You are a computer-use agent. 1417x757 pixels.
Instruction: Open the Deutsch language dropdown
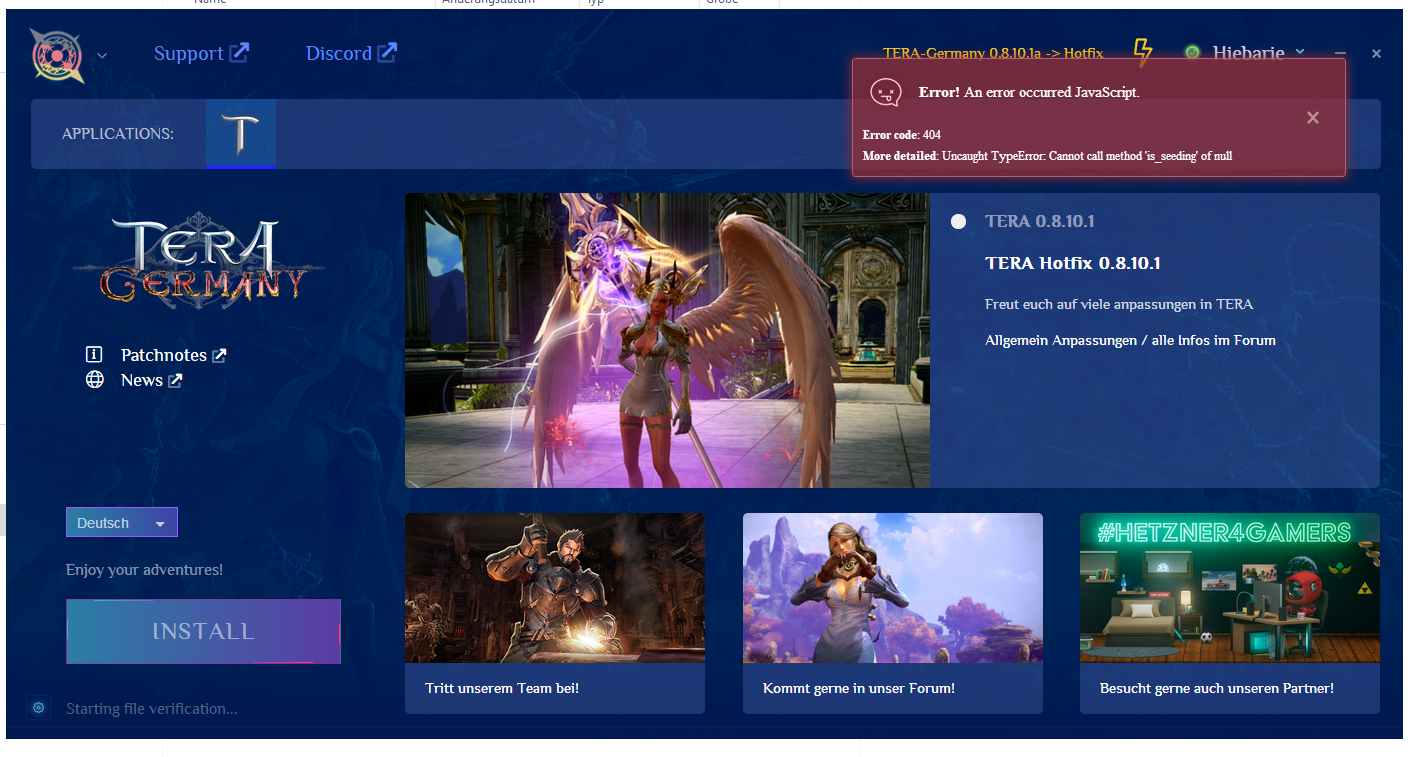point(121,523)
